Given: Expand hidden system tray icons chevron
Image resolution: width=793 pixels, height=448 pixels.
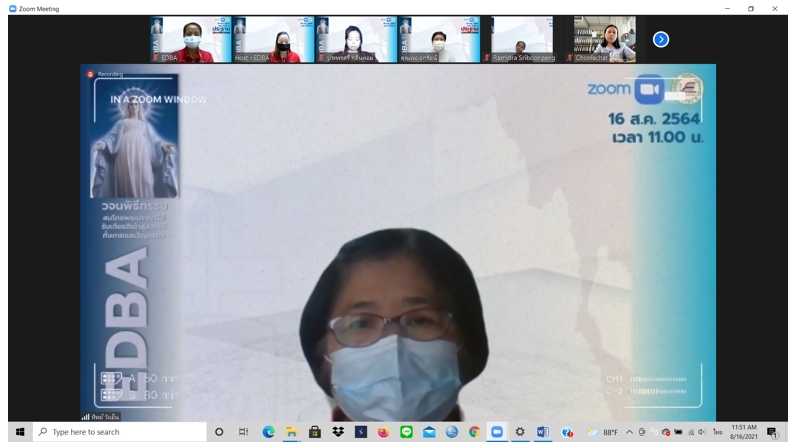Looking at the screenshot, I should [629, 432].
